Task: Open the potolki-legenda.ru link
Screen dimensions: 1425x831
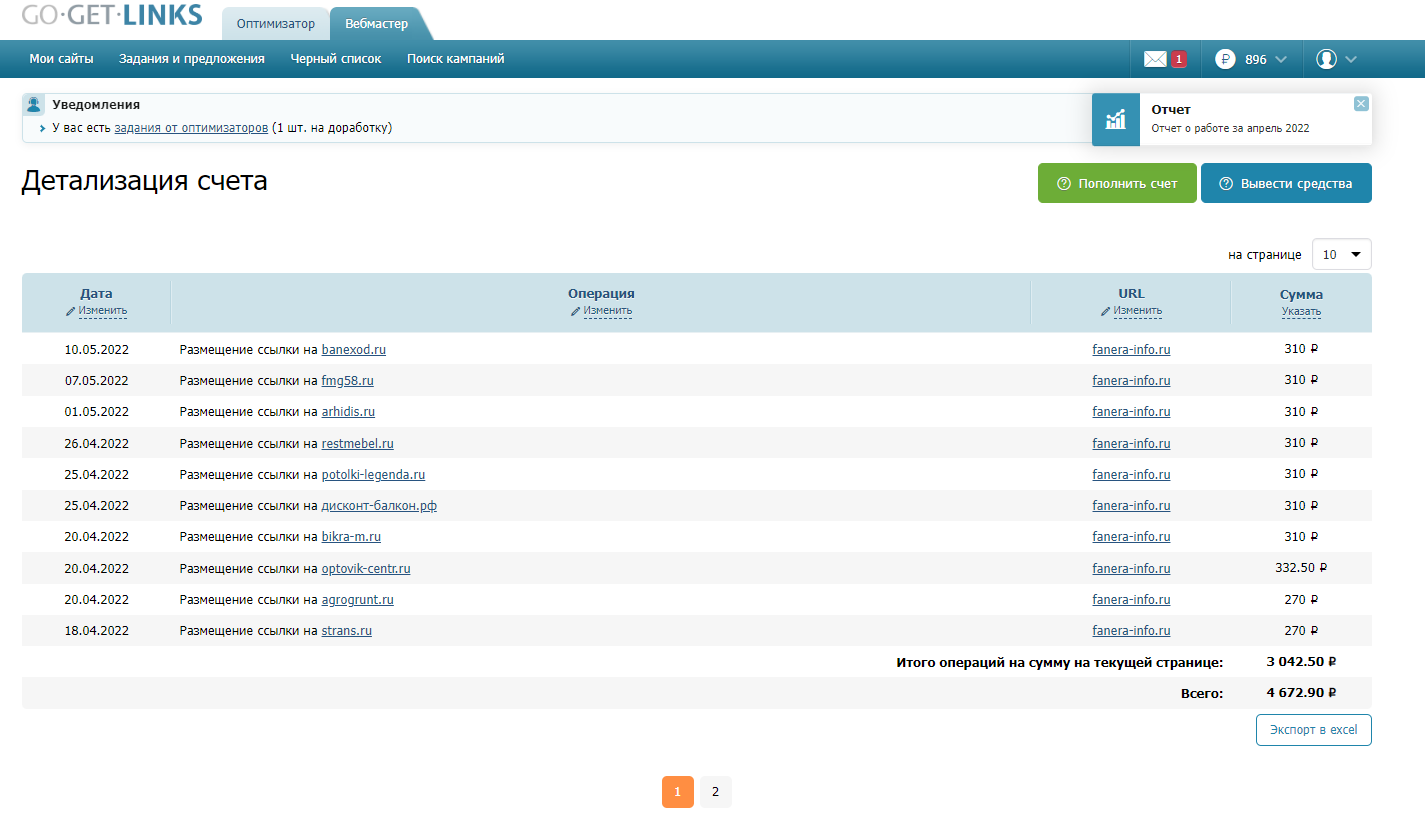Action: 373,475
